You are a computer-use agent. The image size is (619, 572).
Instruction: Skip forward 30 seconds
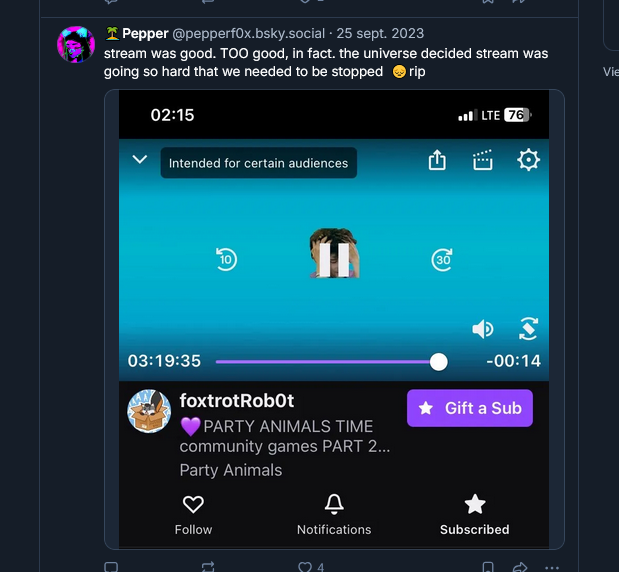[x=442, y=260]
